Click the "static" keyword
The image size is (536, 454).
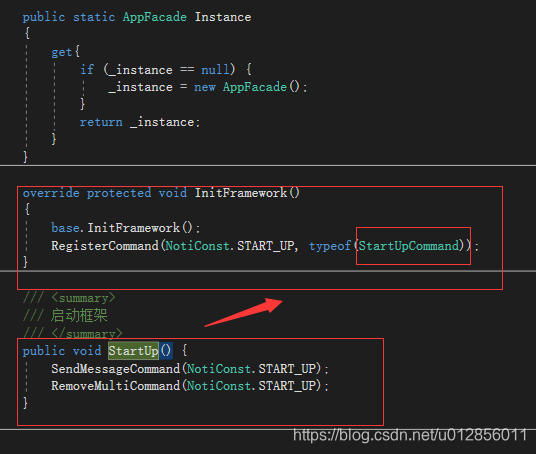pos(94,17)
